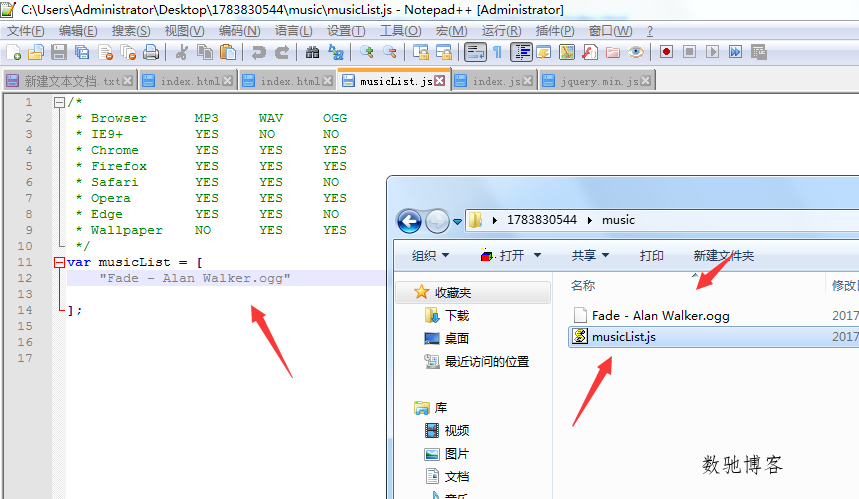Toggle file monitoring eye icon
The height and width of the screenshot is (499, 859).
(636, 53)
